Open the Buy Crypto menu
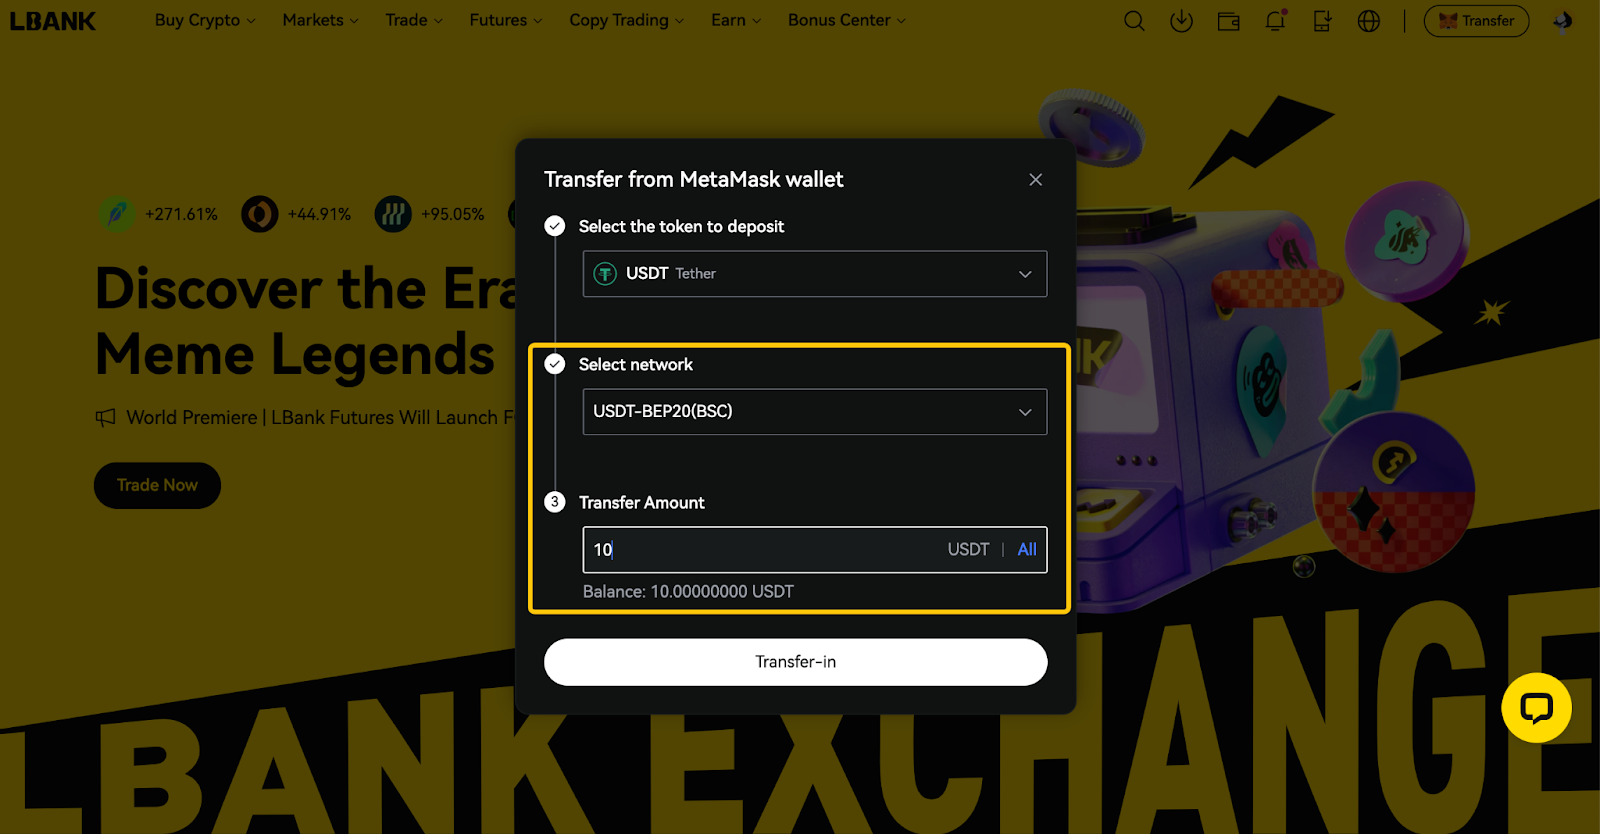This screenshot has width=1600, height=834. coord(205,20)
